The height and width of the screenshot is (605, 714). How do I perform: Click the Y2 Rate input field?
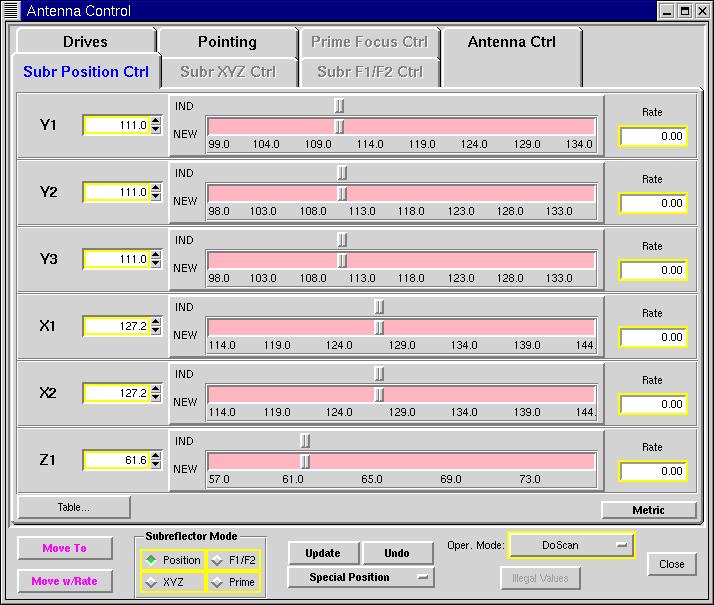pos(653,203)
